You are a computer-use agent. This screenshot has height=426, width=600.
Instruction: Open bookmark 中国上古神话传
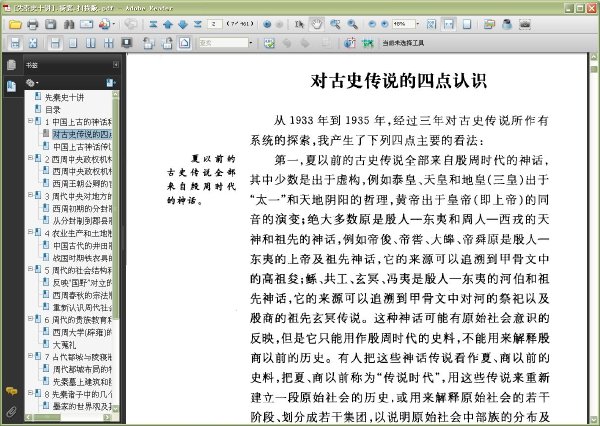(82, 147)
